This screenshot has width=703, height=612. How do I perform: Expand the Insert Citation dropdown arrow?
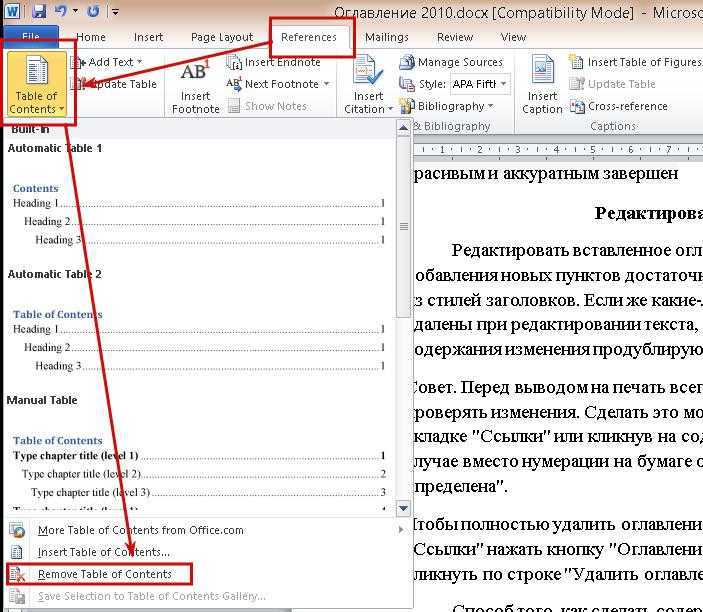pos(390,109)
